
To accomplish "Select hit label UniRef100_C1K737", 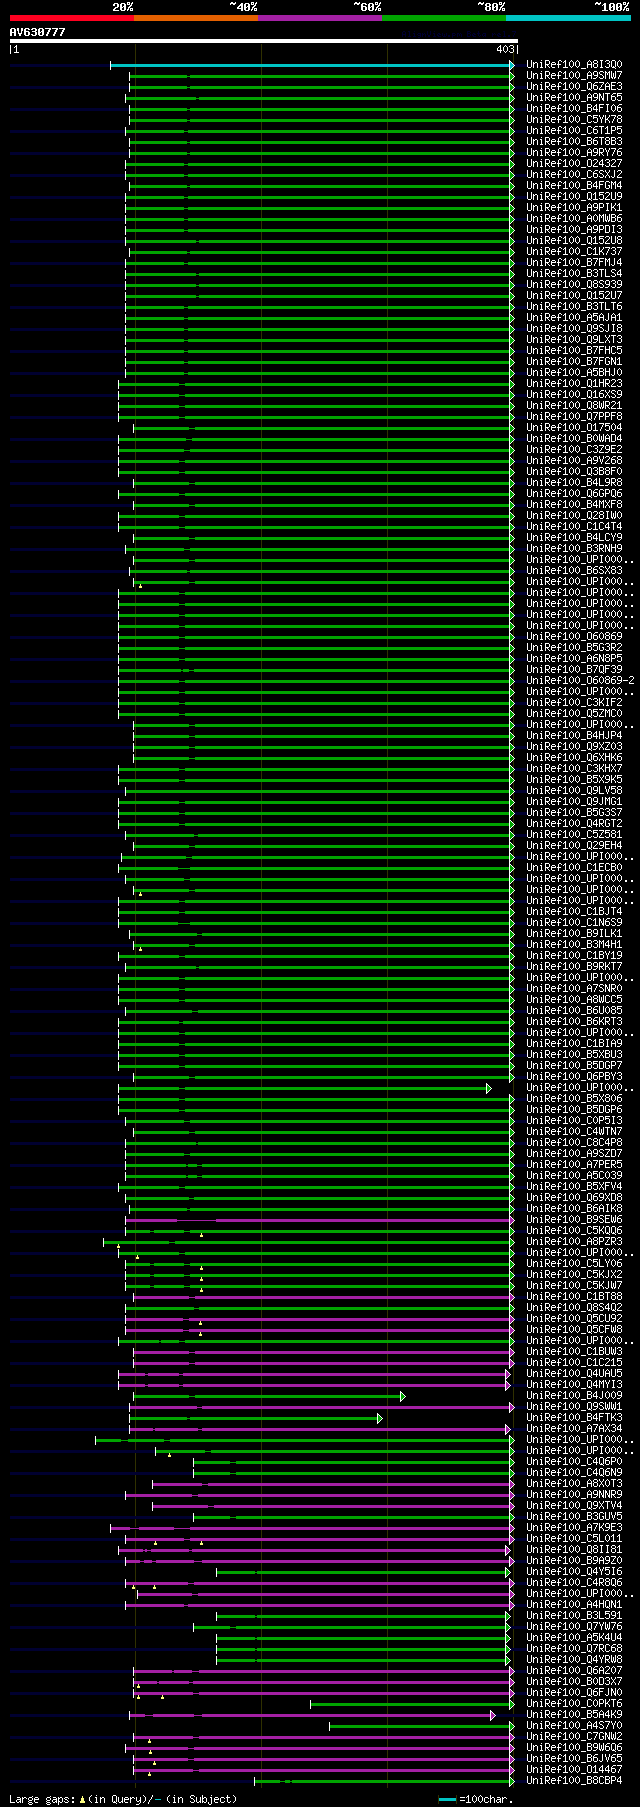I will 574,252.
